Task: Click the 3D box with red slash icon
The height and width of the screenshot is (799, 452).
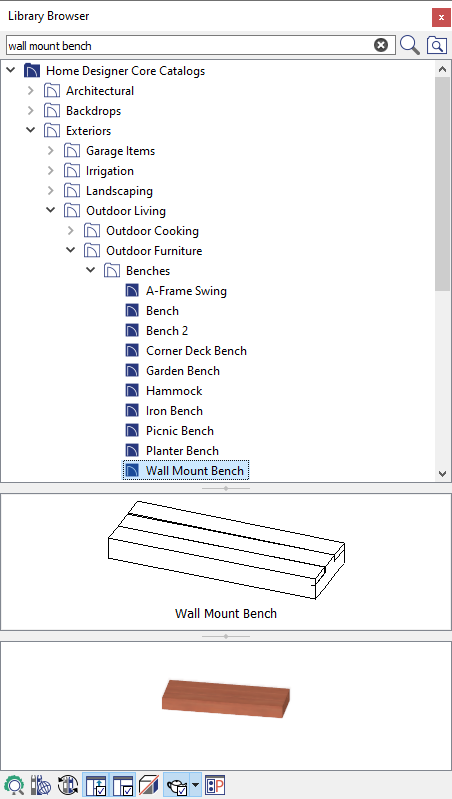Action: (149, 785)
